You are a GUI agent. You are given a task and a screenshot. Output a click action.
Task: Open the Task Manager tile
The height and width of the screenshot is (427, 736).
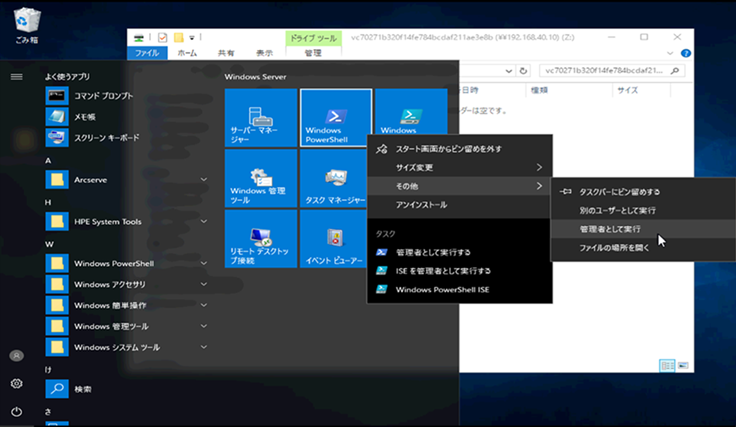coord(334,178)
